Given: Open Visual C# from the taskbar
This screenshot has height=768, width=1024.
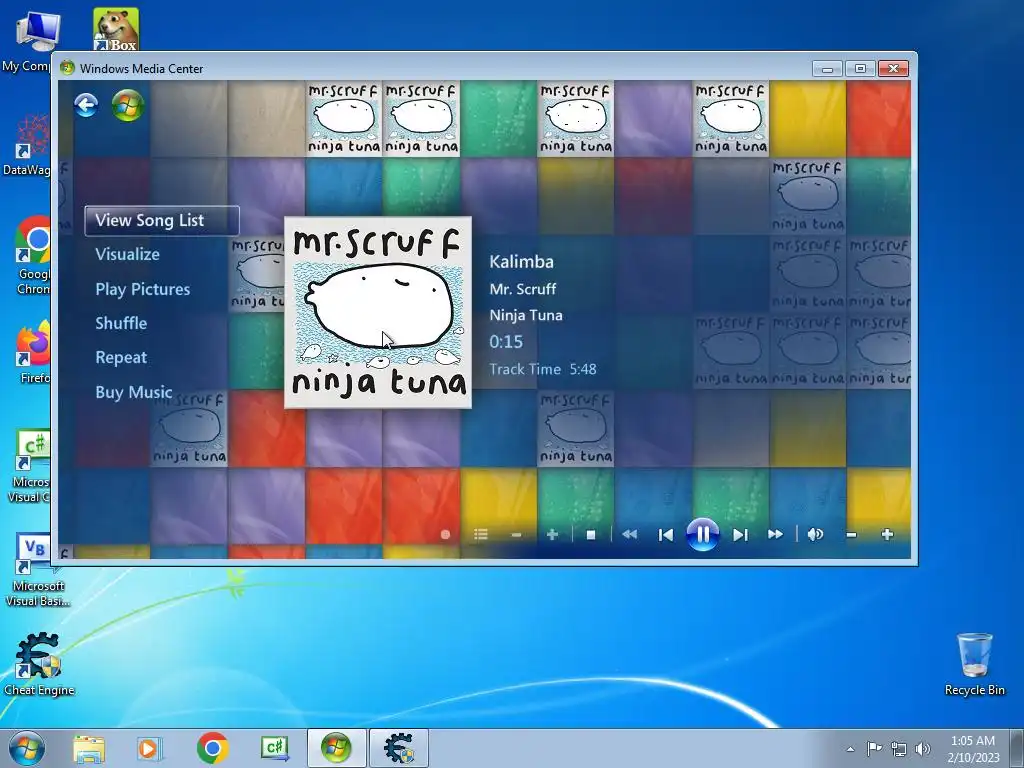Looking at the screenshot, I should tap(274, 748).
